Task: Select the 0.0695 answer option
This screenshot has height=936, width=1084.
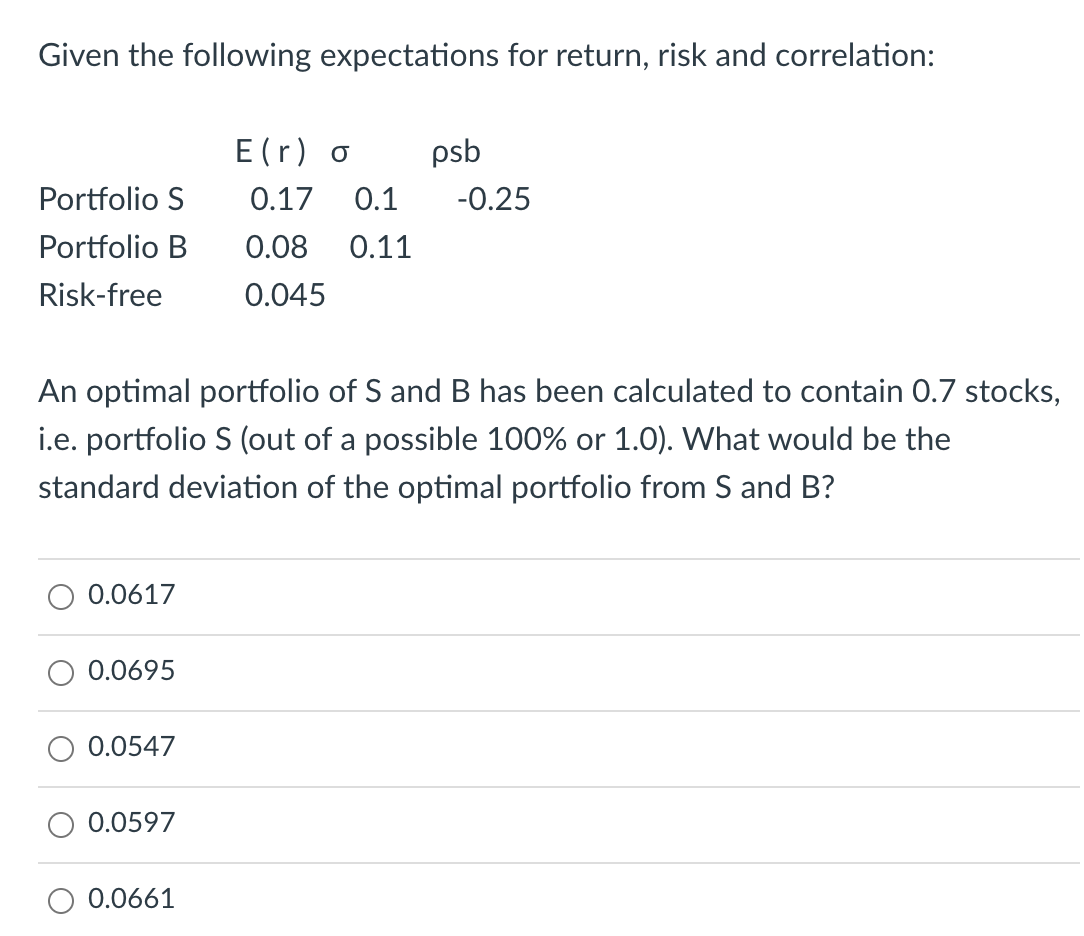Action: 61,672
